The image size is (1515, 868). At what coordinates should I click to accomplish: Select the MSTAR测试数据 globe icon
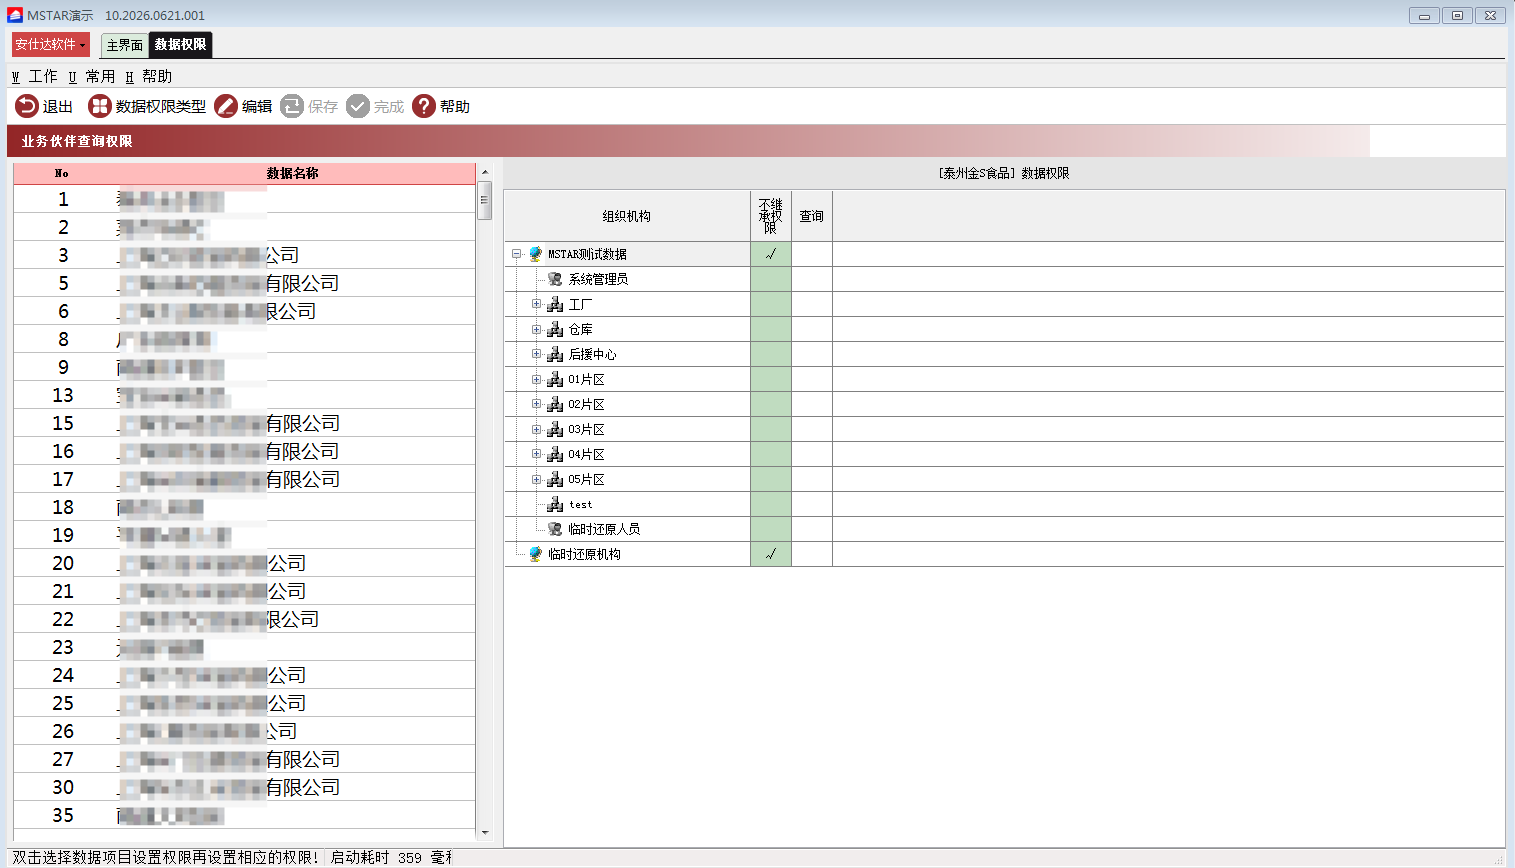tap(536, 254)
